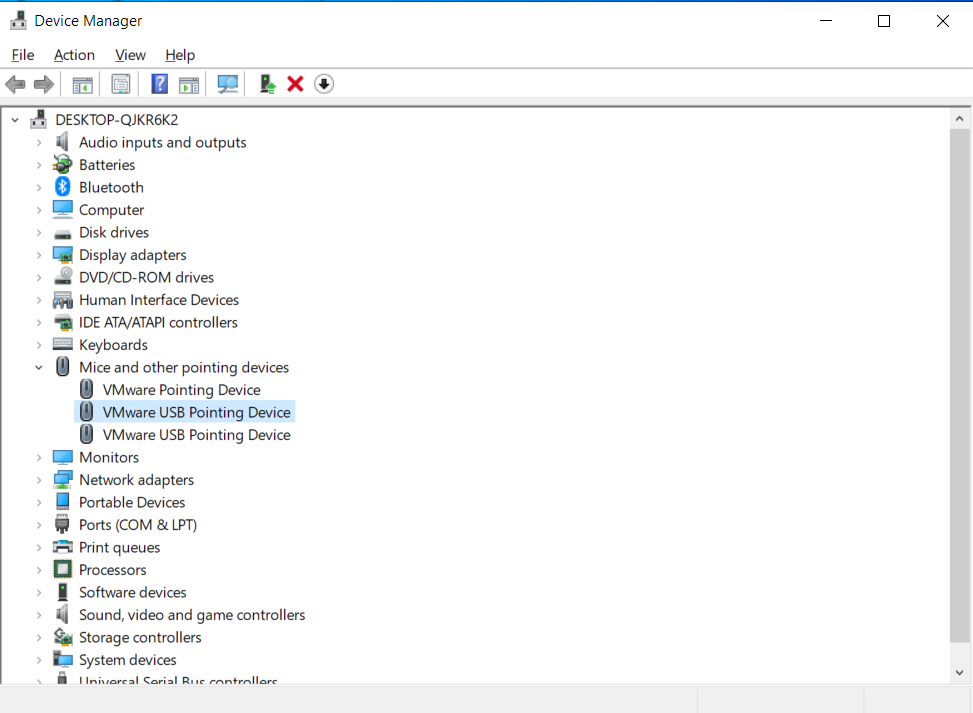The height and width of the screenshot is (713, 973).
Task: Toggle the show/hide console tree icon
Action: click(83, 84)
